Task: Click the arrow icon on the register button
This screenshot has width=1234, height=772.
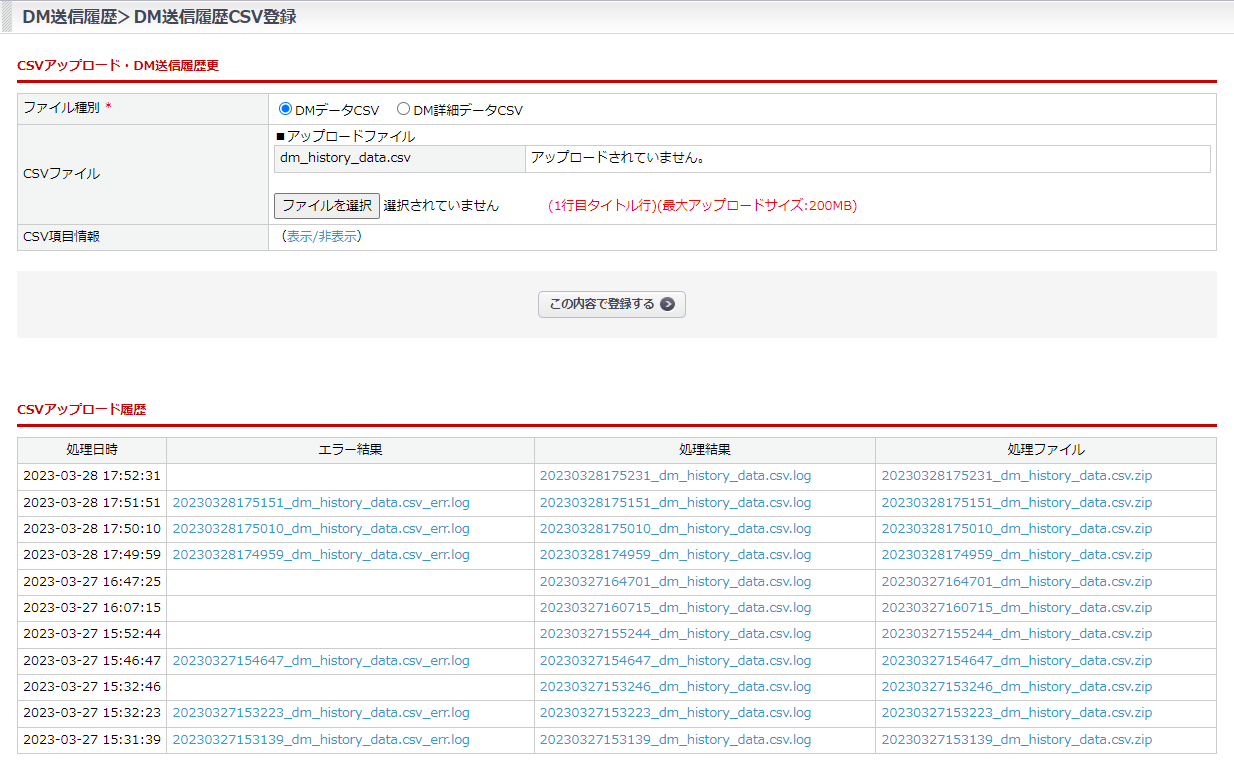Action: (667, 304)
